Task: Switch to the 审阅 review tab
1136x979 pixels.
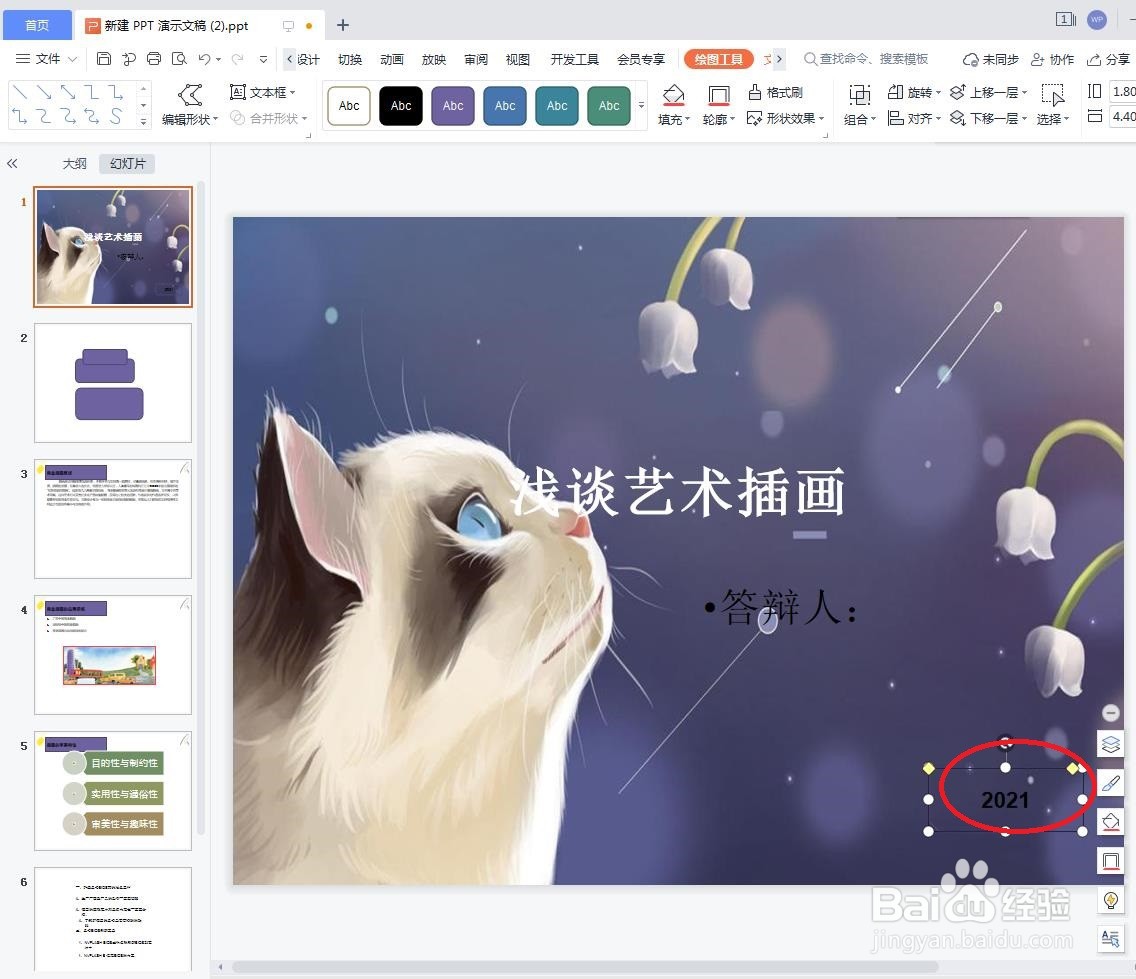Action: click(x=476, y=59)
